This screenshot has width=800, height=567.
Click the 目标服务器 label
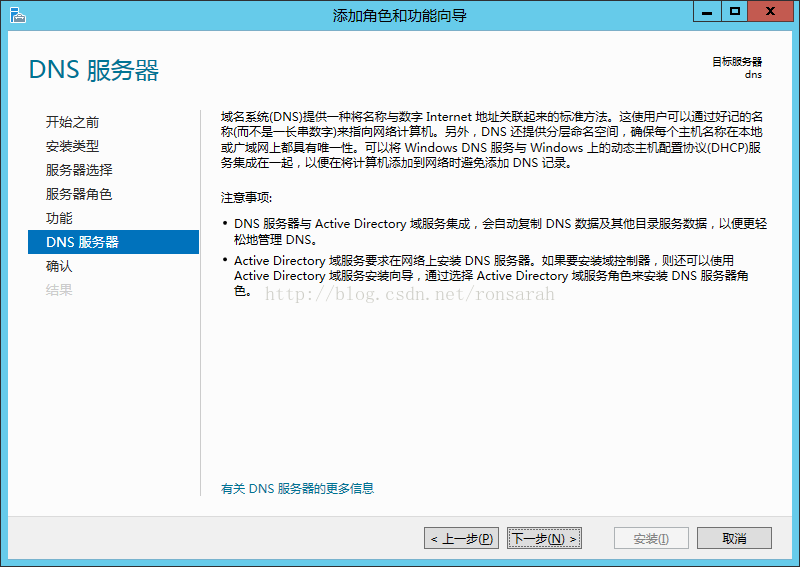pyautogui.click(x=737, y=62)
